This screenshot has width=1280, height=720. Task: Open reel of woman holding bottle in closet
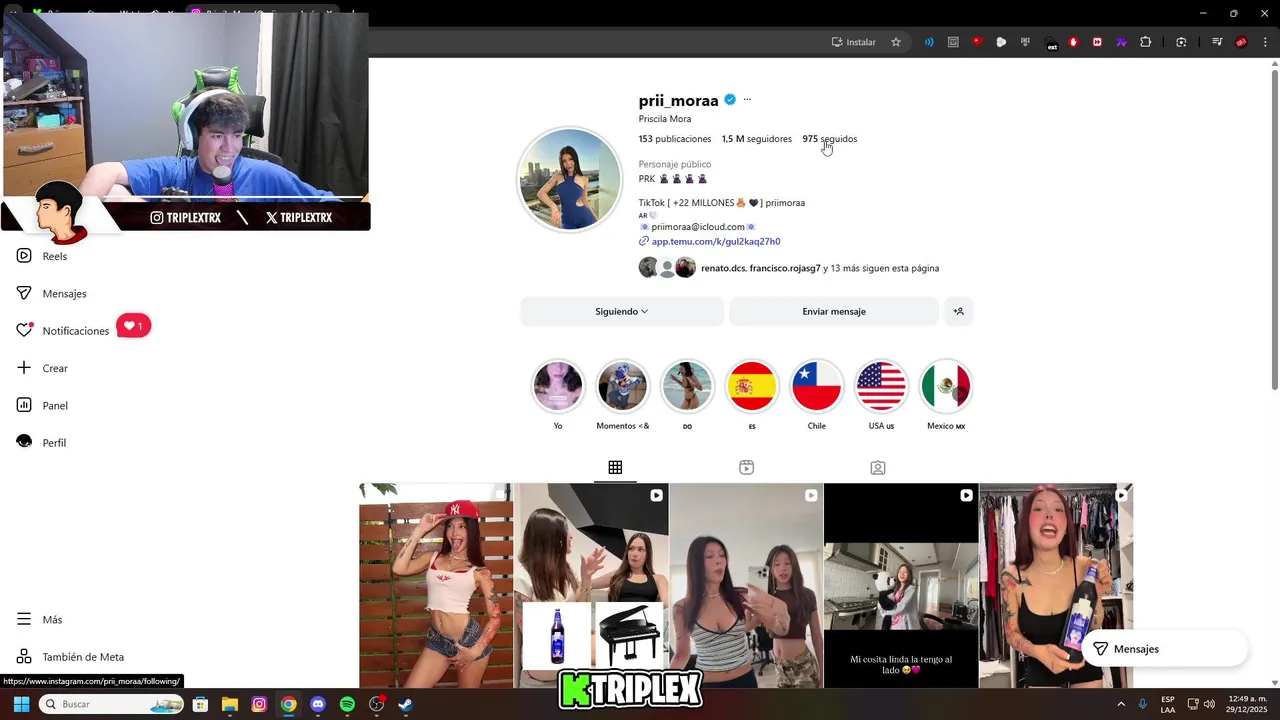(1056, 586)
